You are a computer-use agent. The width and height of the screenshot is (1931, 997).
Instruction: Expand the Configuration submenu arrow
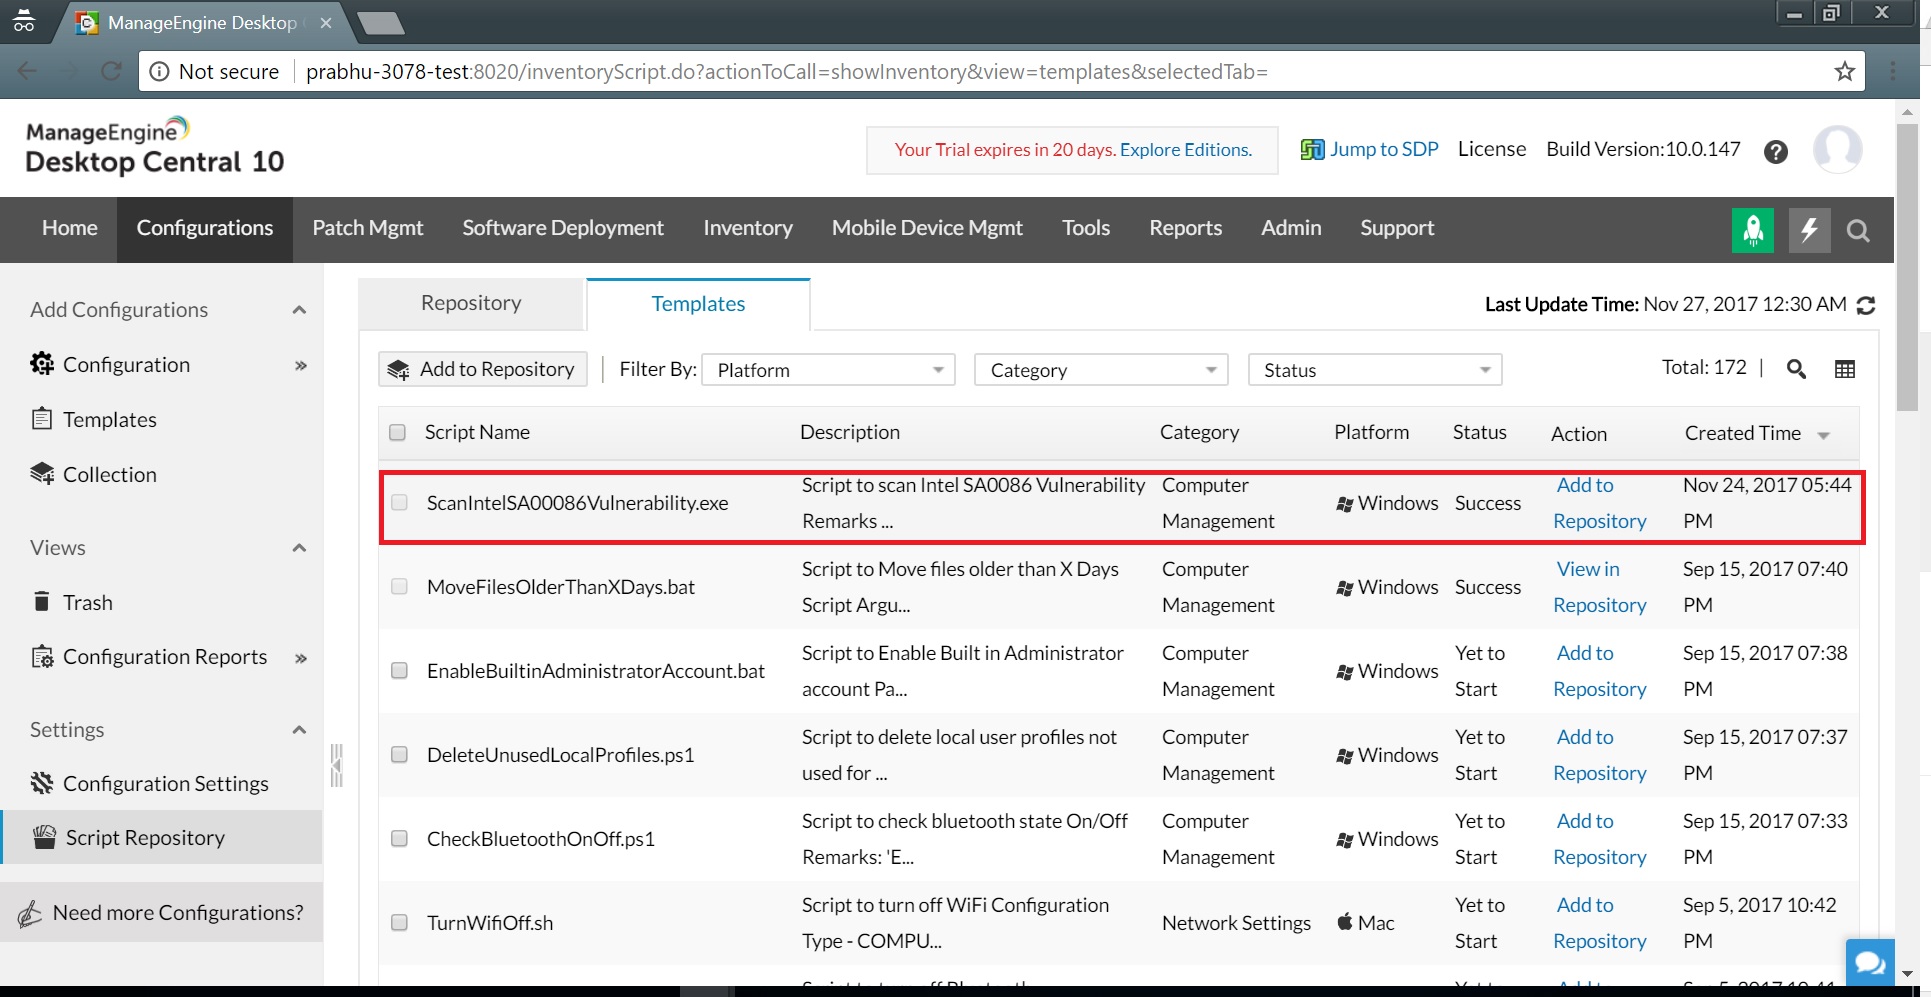point(301,366)
